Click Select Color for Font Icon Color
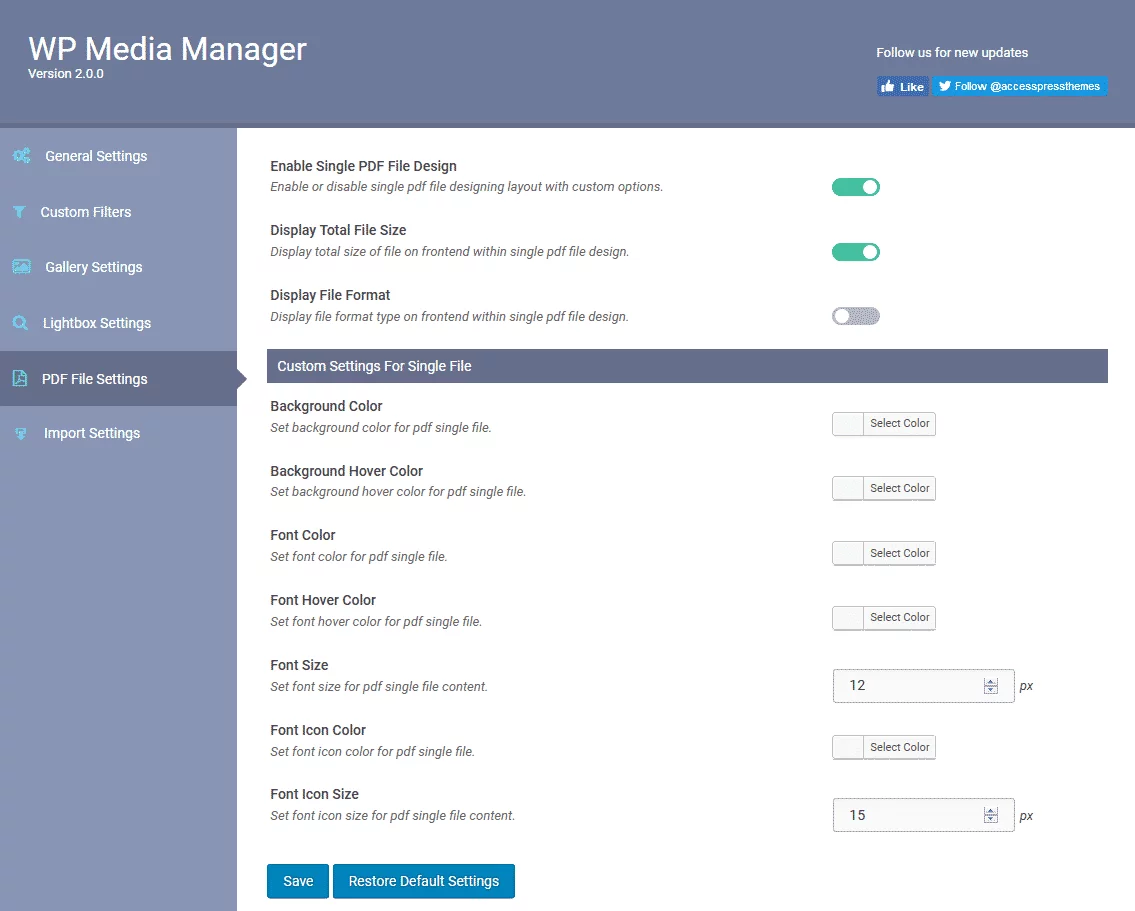Viewport: 1135px width, 911px height. (x=900, y=747)
